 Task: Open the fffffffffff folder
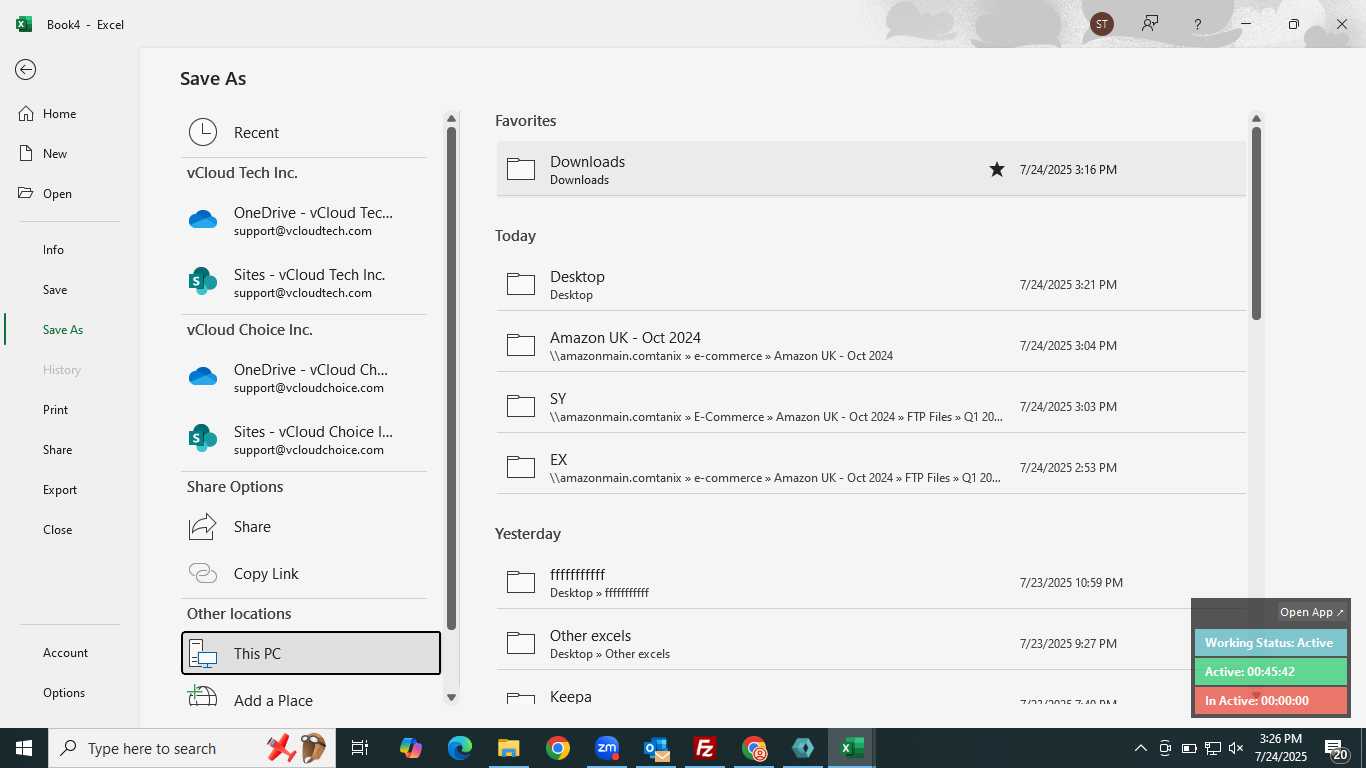pyautogui.click(x=871, y=582)
